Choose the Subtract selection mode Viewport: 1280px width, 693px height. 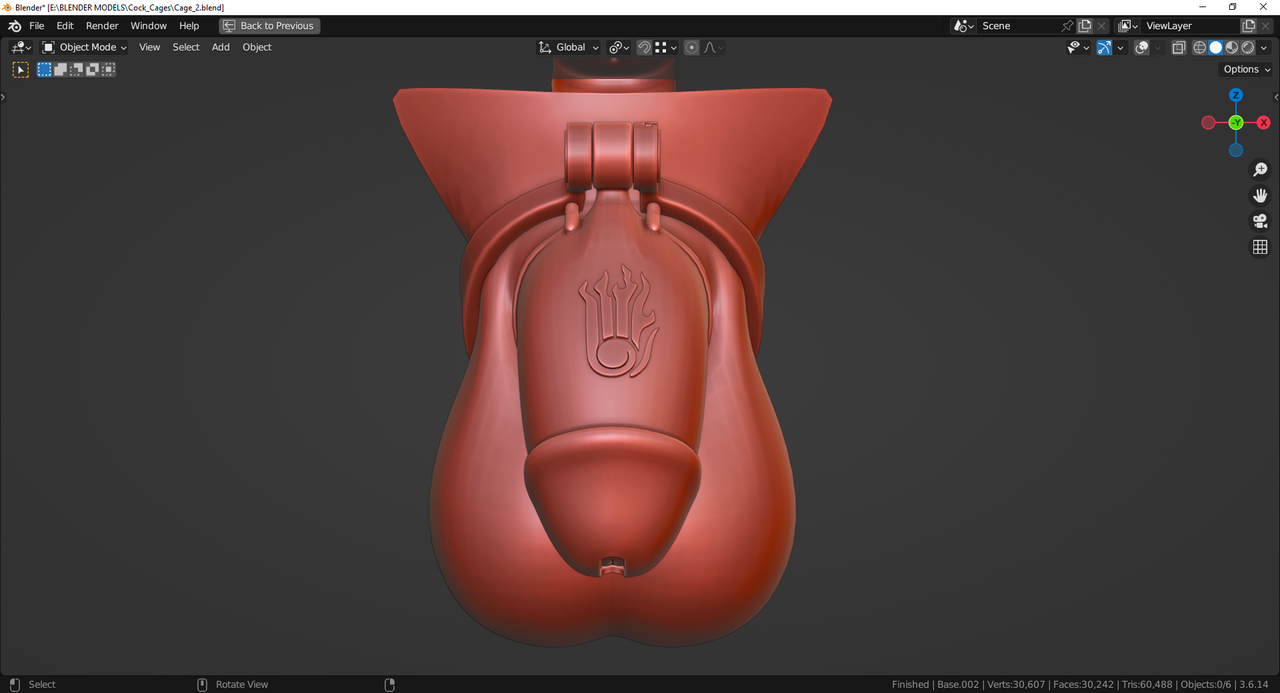[76, 69]
